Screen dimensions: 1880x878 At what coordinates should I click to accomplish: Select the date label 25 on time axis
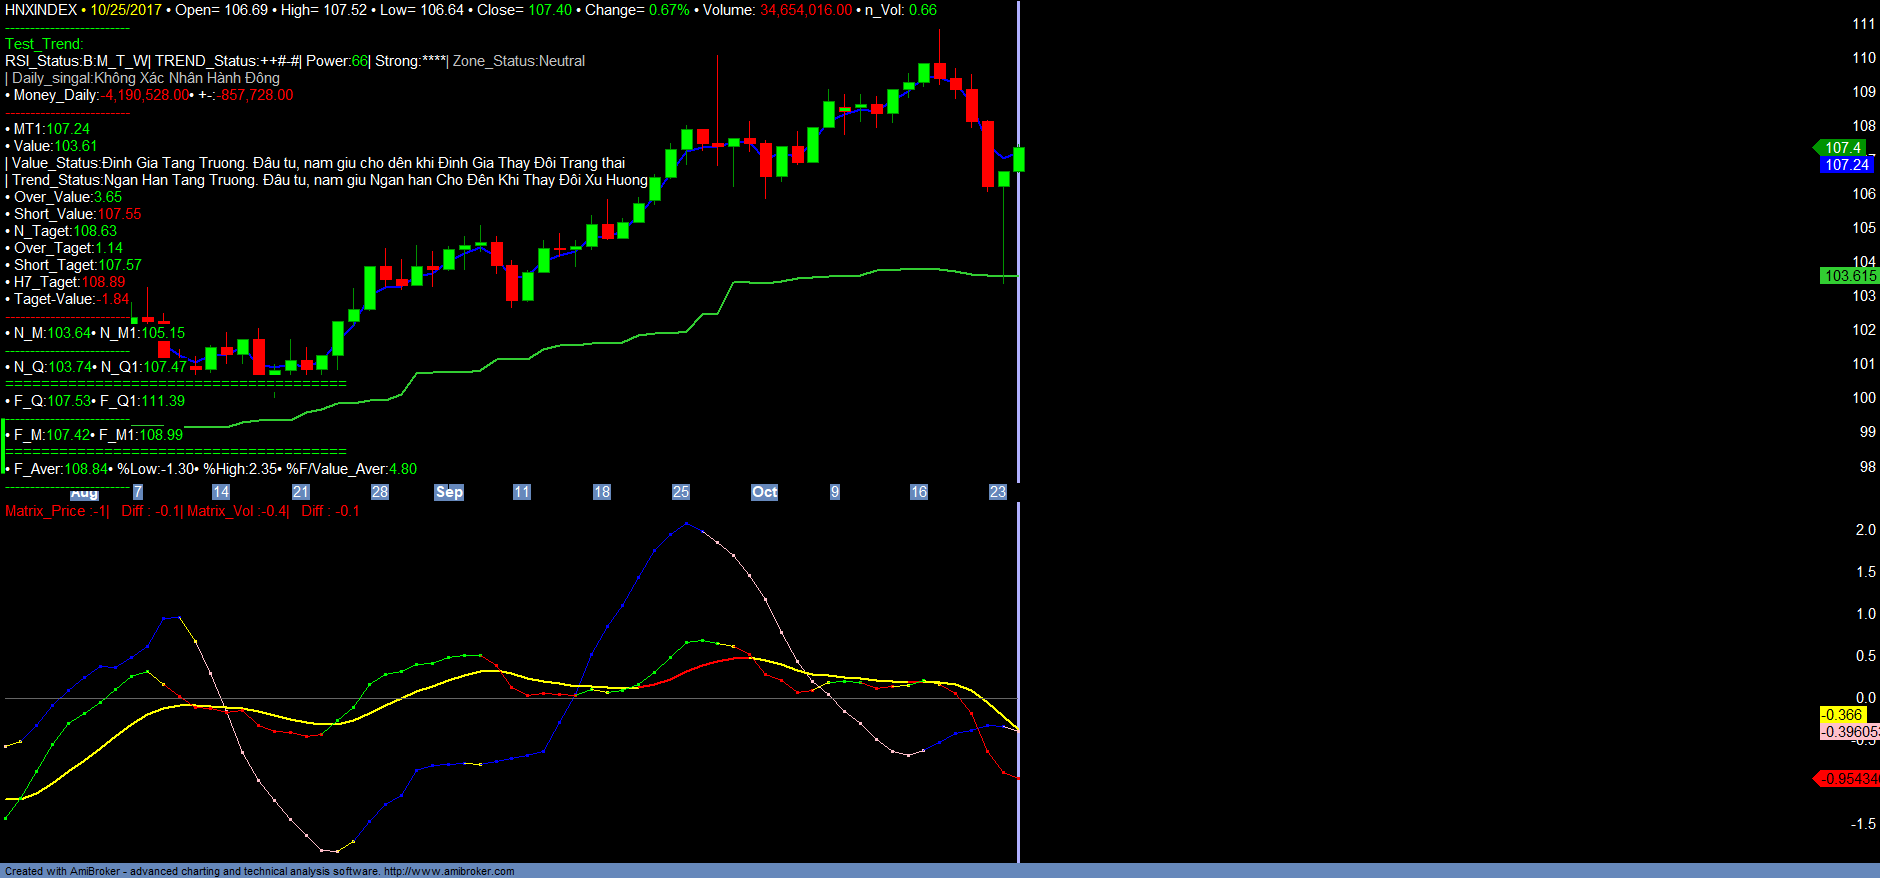[x=681, y=492]
